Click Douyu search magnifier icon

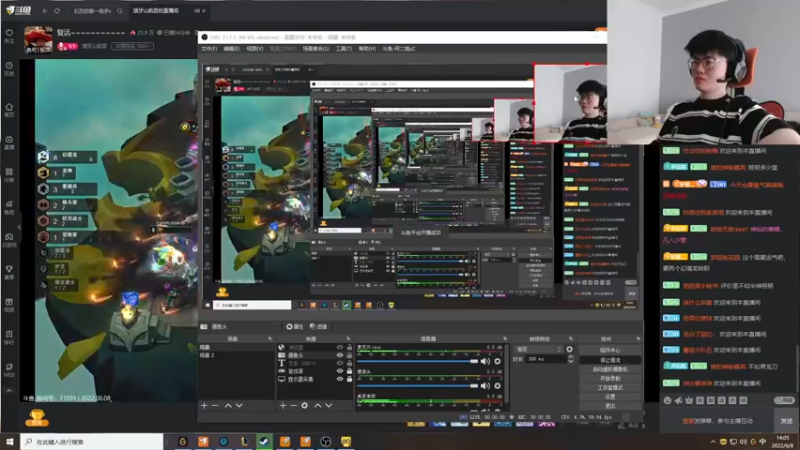point(119,11)
